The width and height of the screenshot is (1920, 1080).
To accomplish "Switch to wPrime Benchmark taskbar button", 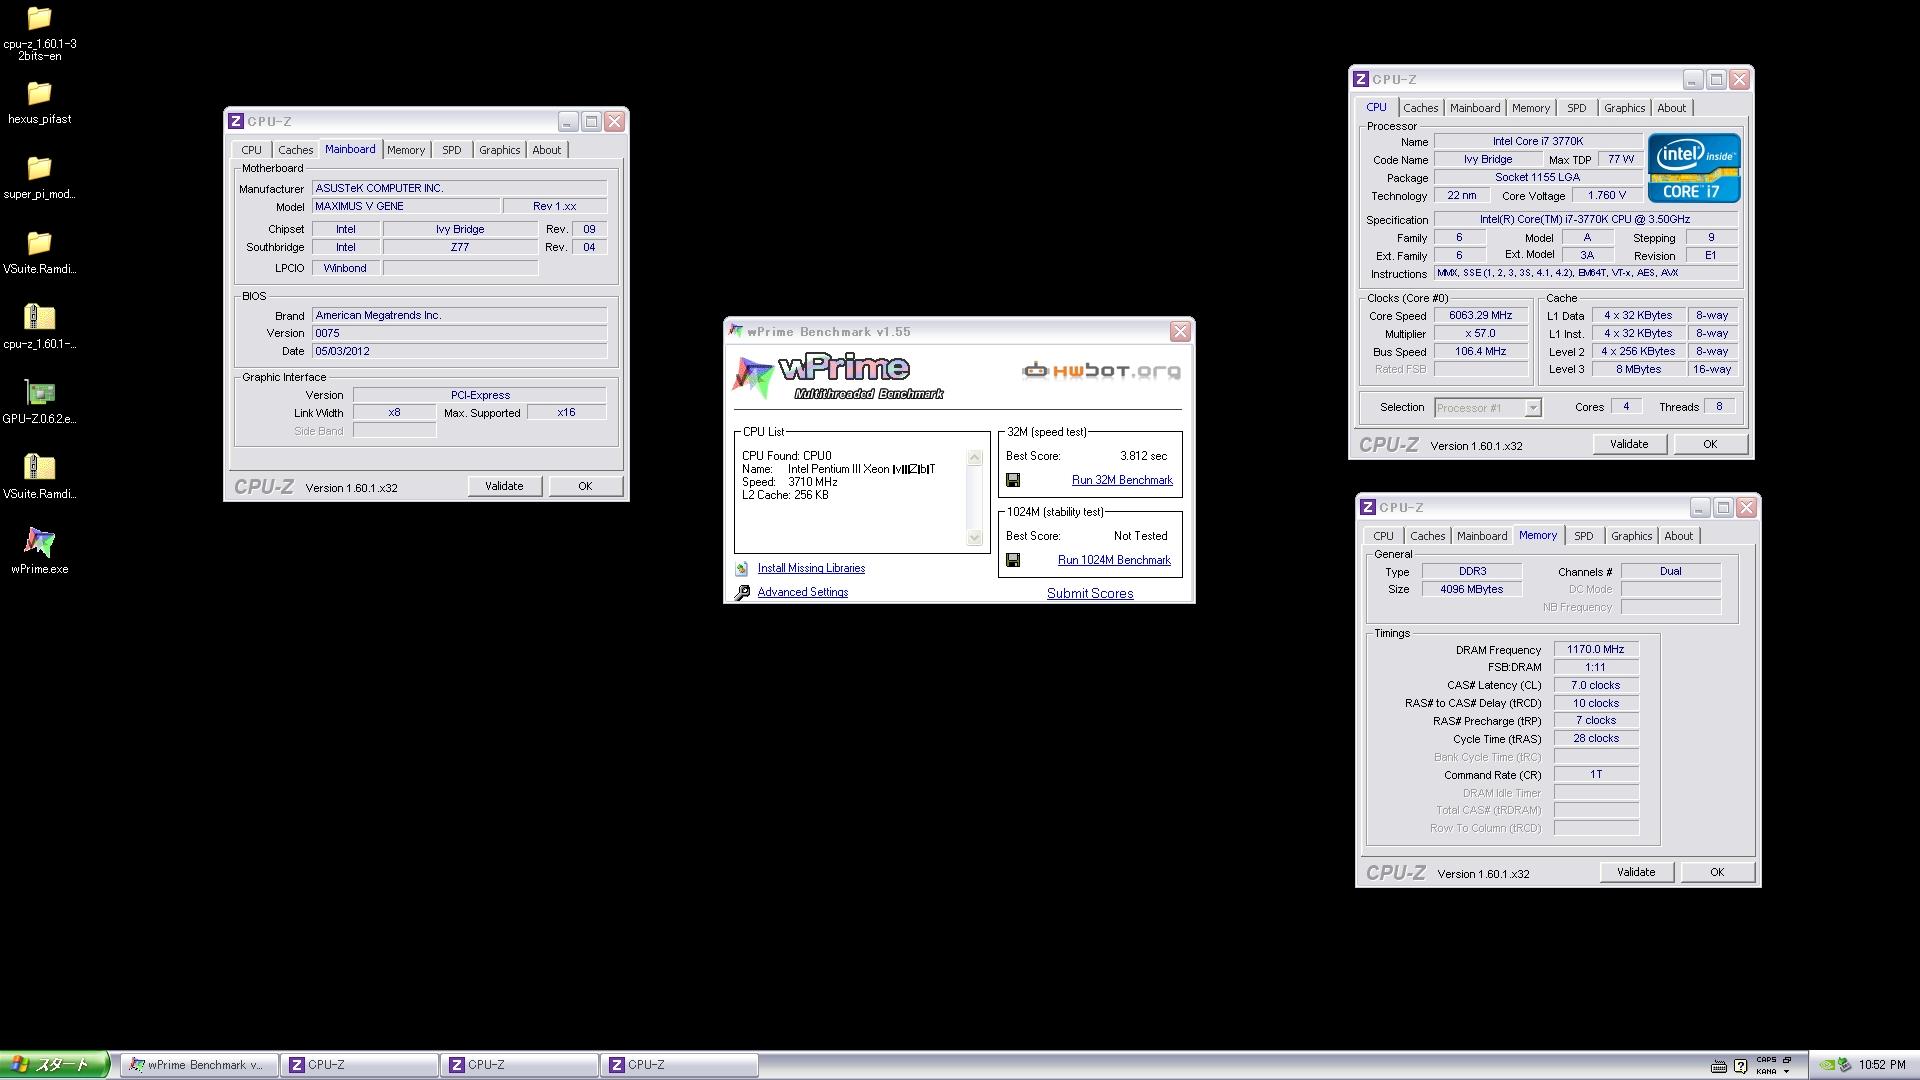I will tap(199, 1065).
